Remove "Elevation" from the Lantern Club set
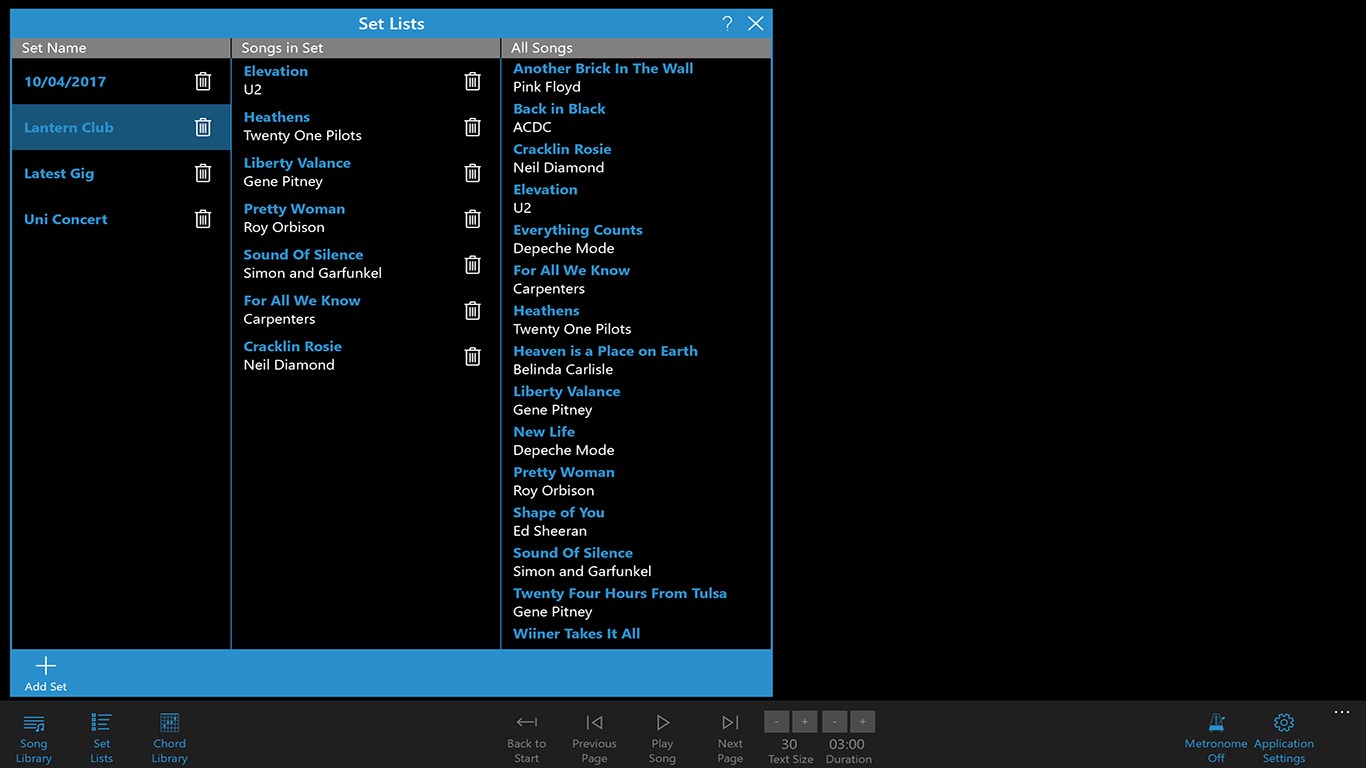 pos(472,81)
